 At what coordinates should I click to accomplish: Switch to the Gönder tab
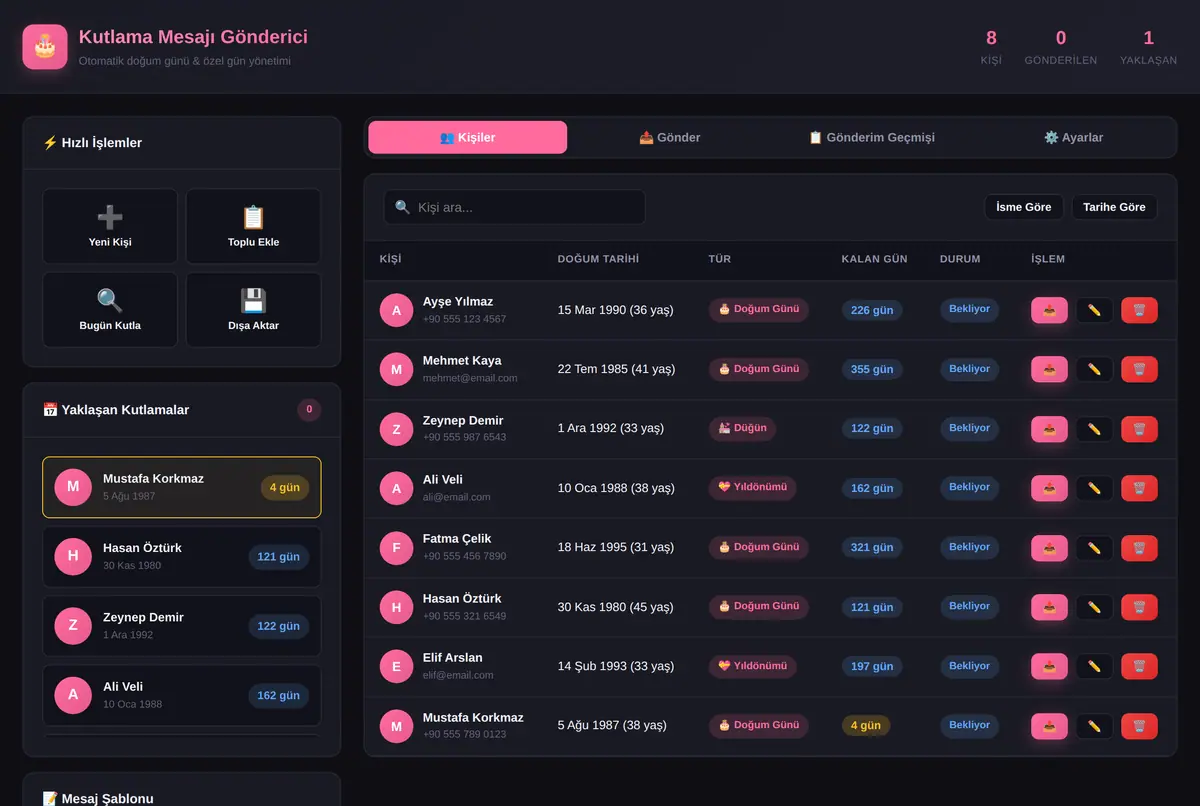(670, 137)
